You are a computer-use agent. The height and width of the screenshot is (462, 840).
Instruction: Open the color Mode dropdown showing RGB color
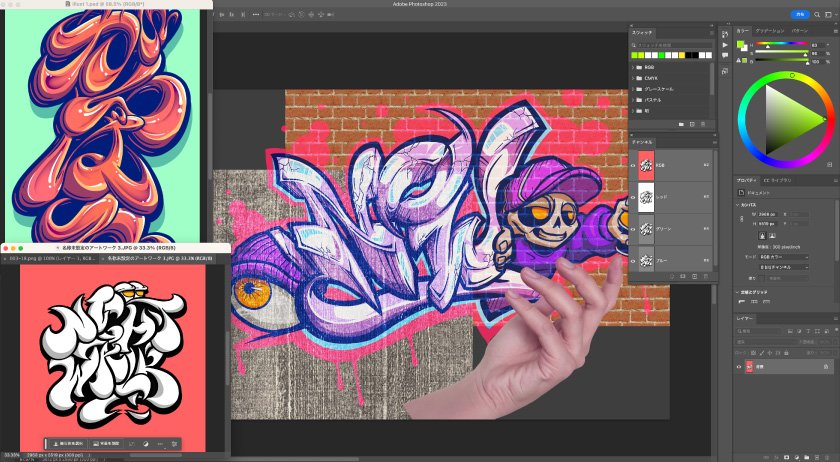pyautogui.click(x=783, y=257)
